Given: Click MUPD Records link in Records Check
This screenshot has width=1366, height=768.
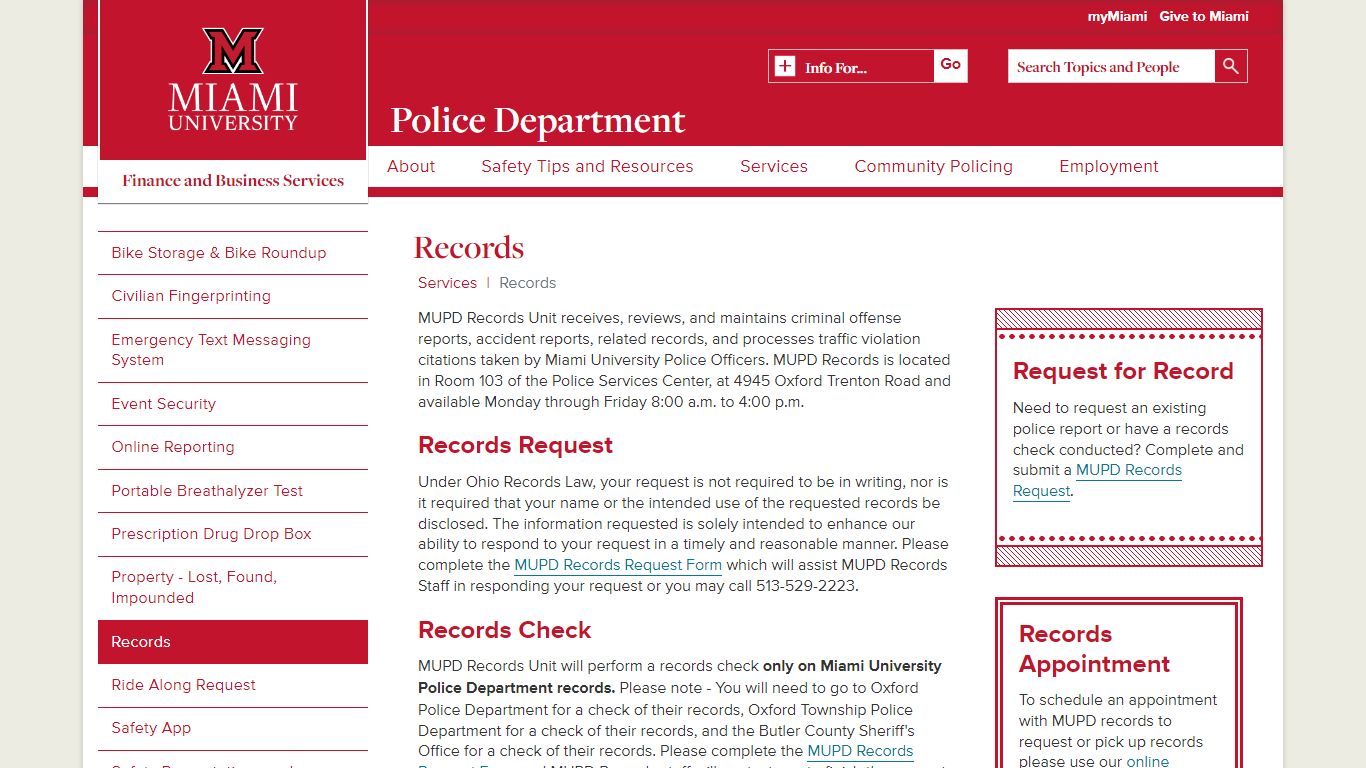Looking at the screenshot, I should 860,751.
